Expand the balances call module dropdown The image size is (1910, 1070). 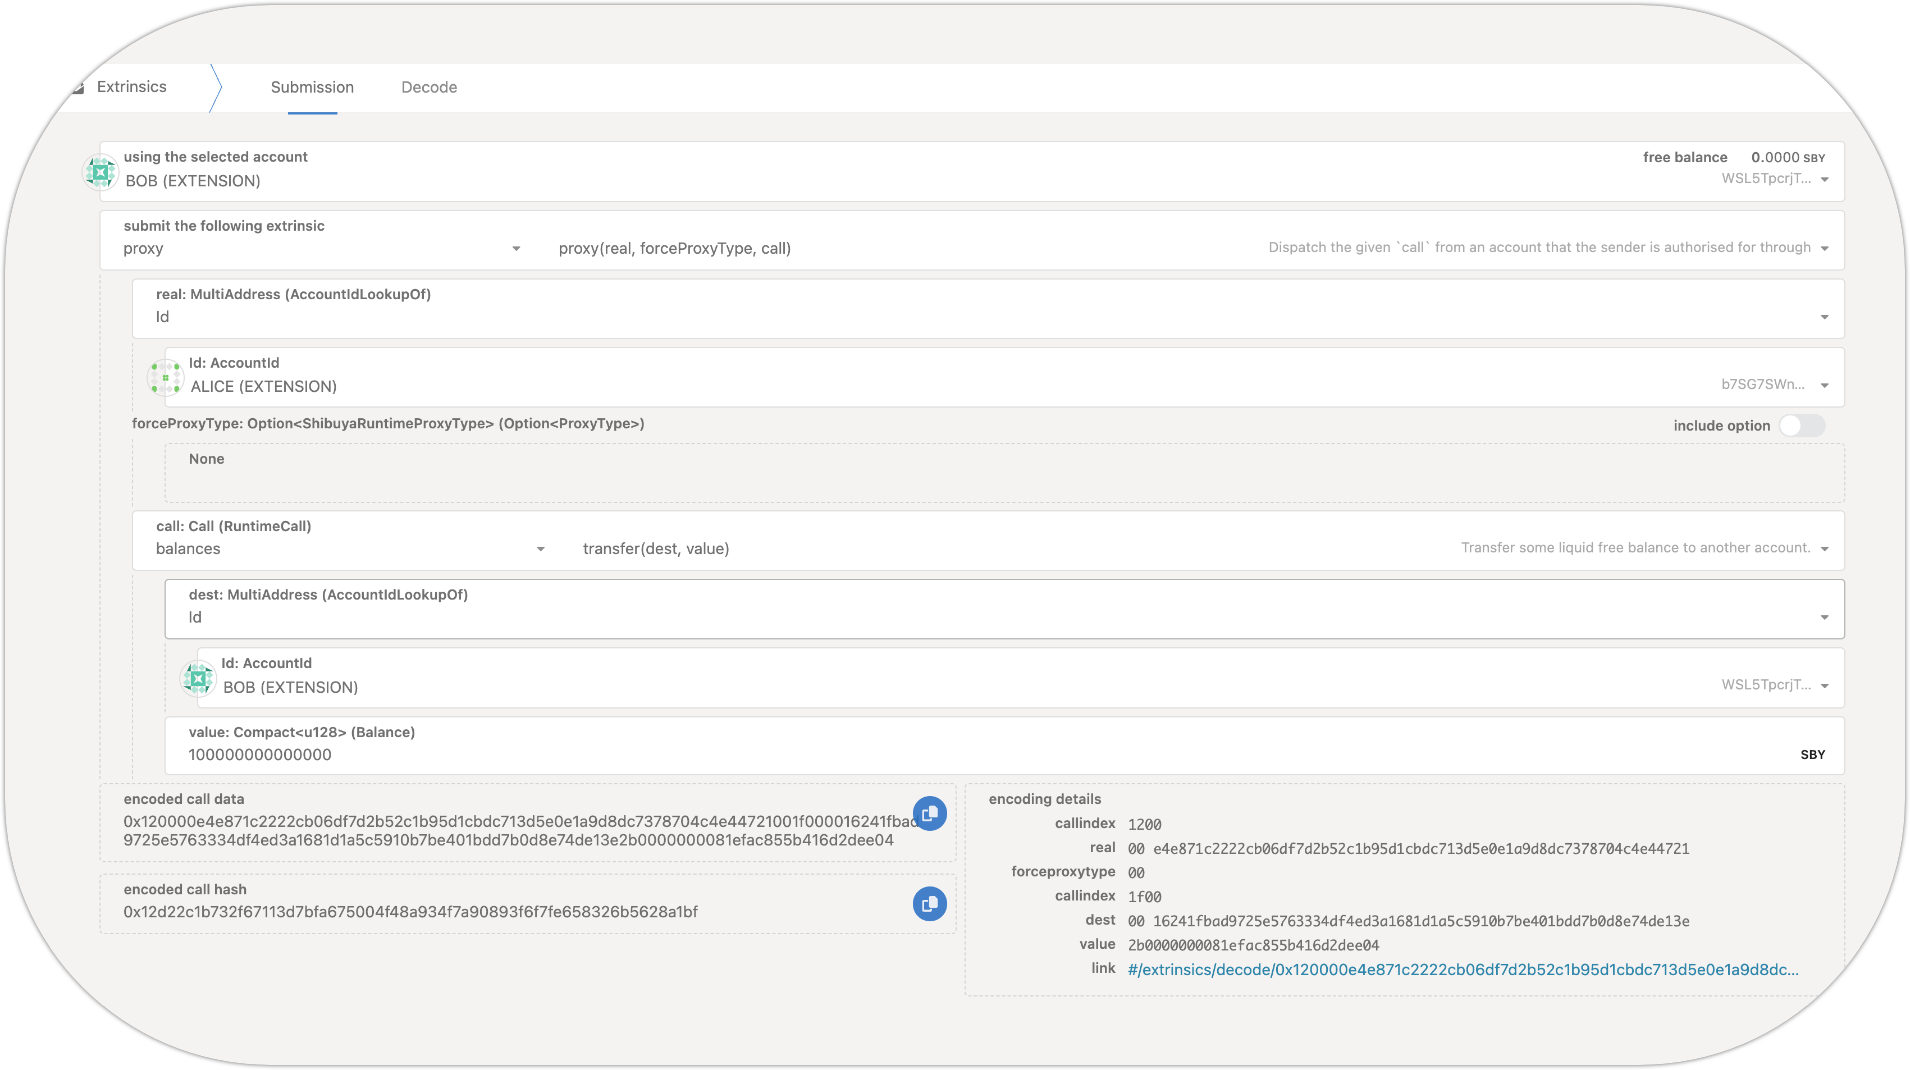[x=540, y=549]
